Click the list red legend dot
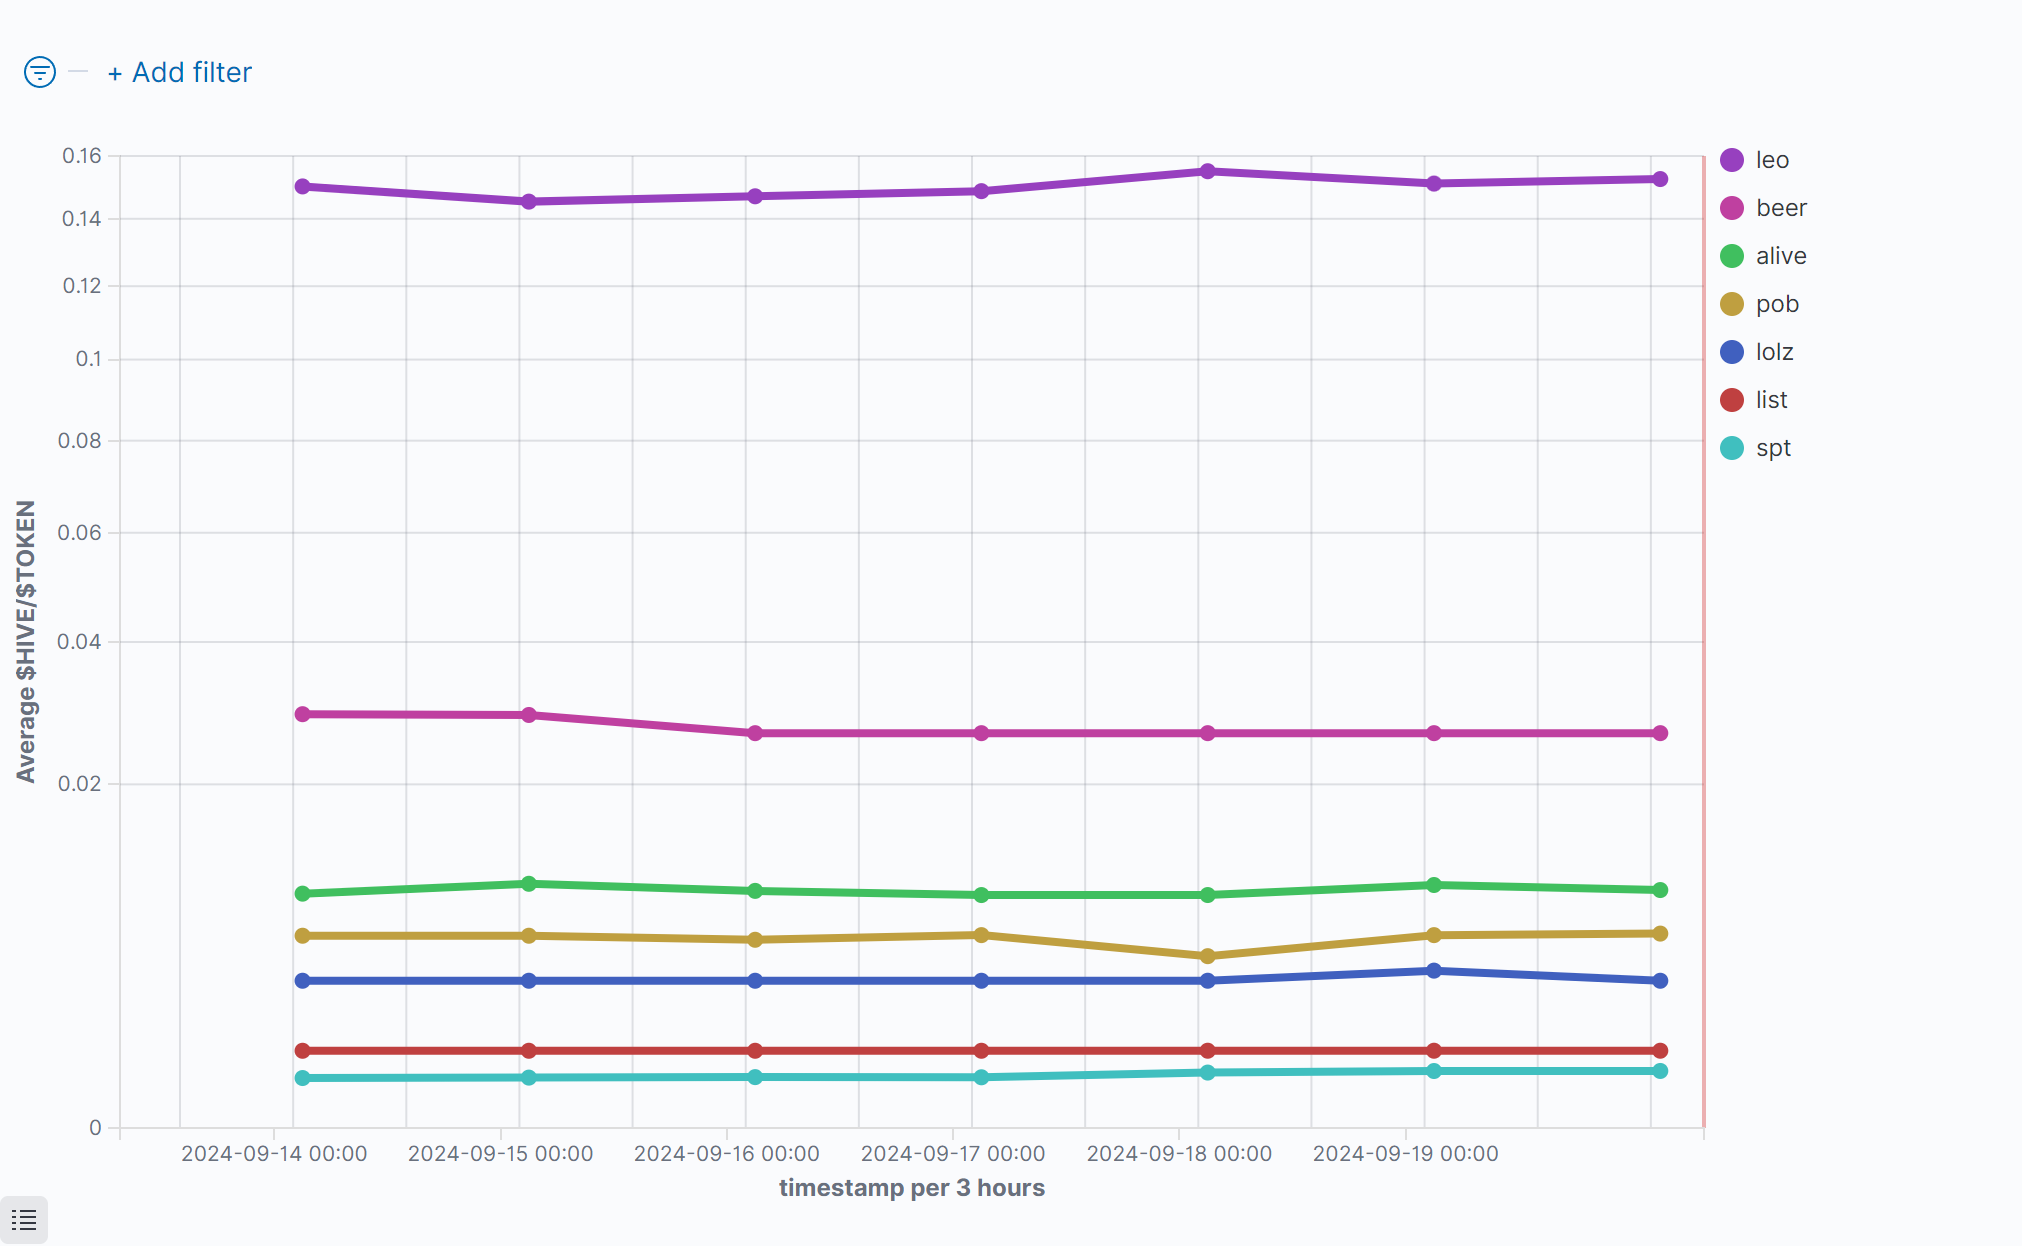2022x1246 pixels. coord(1732,400)
